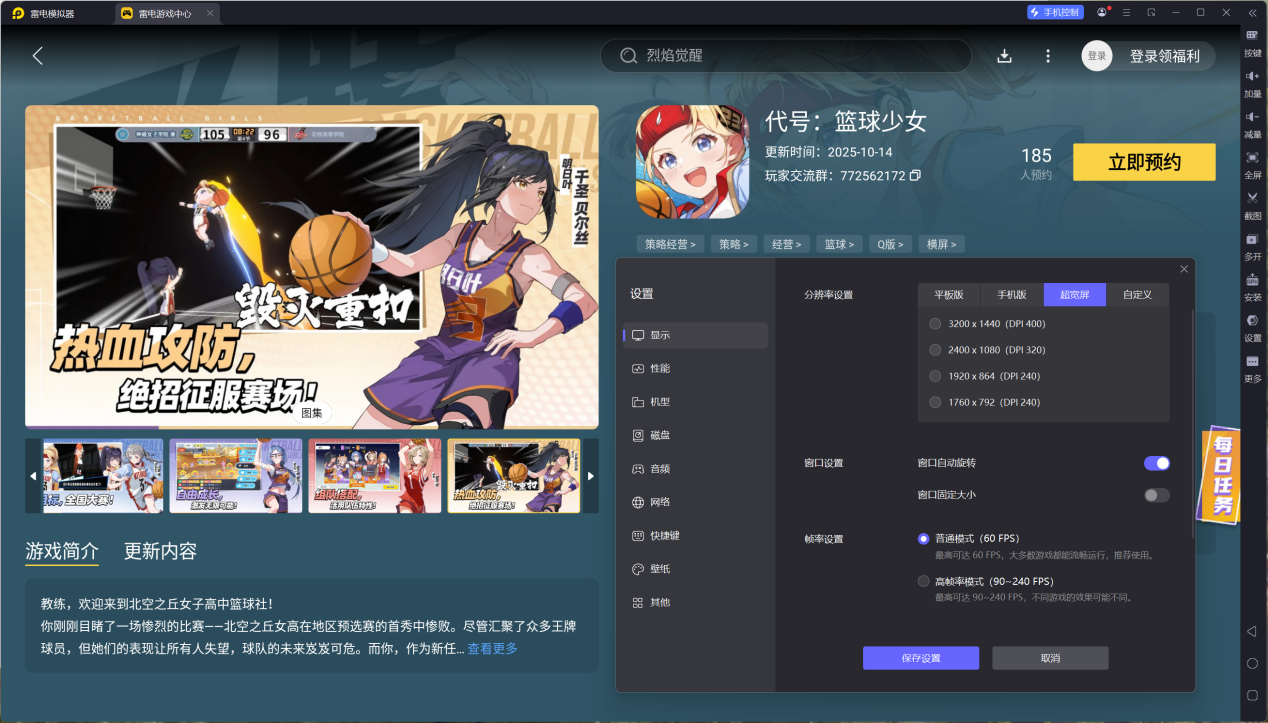This screenshot has height=723, width=1268.
Task: Copy the player group number 772562172
Action: click(x=915, y=176)
